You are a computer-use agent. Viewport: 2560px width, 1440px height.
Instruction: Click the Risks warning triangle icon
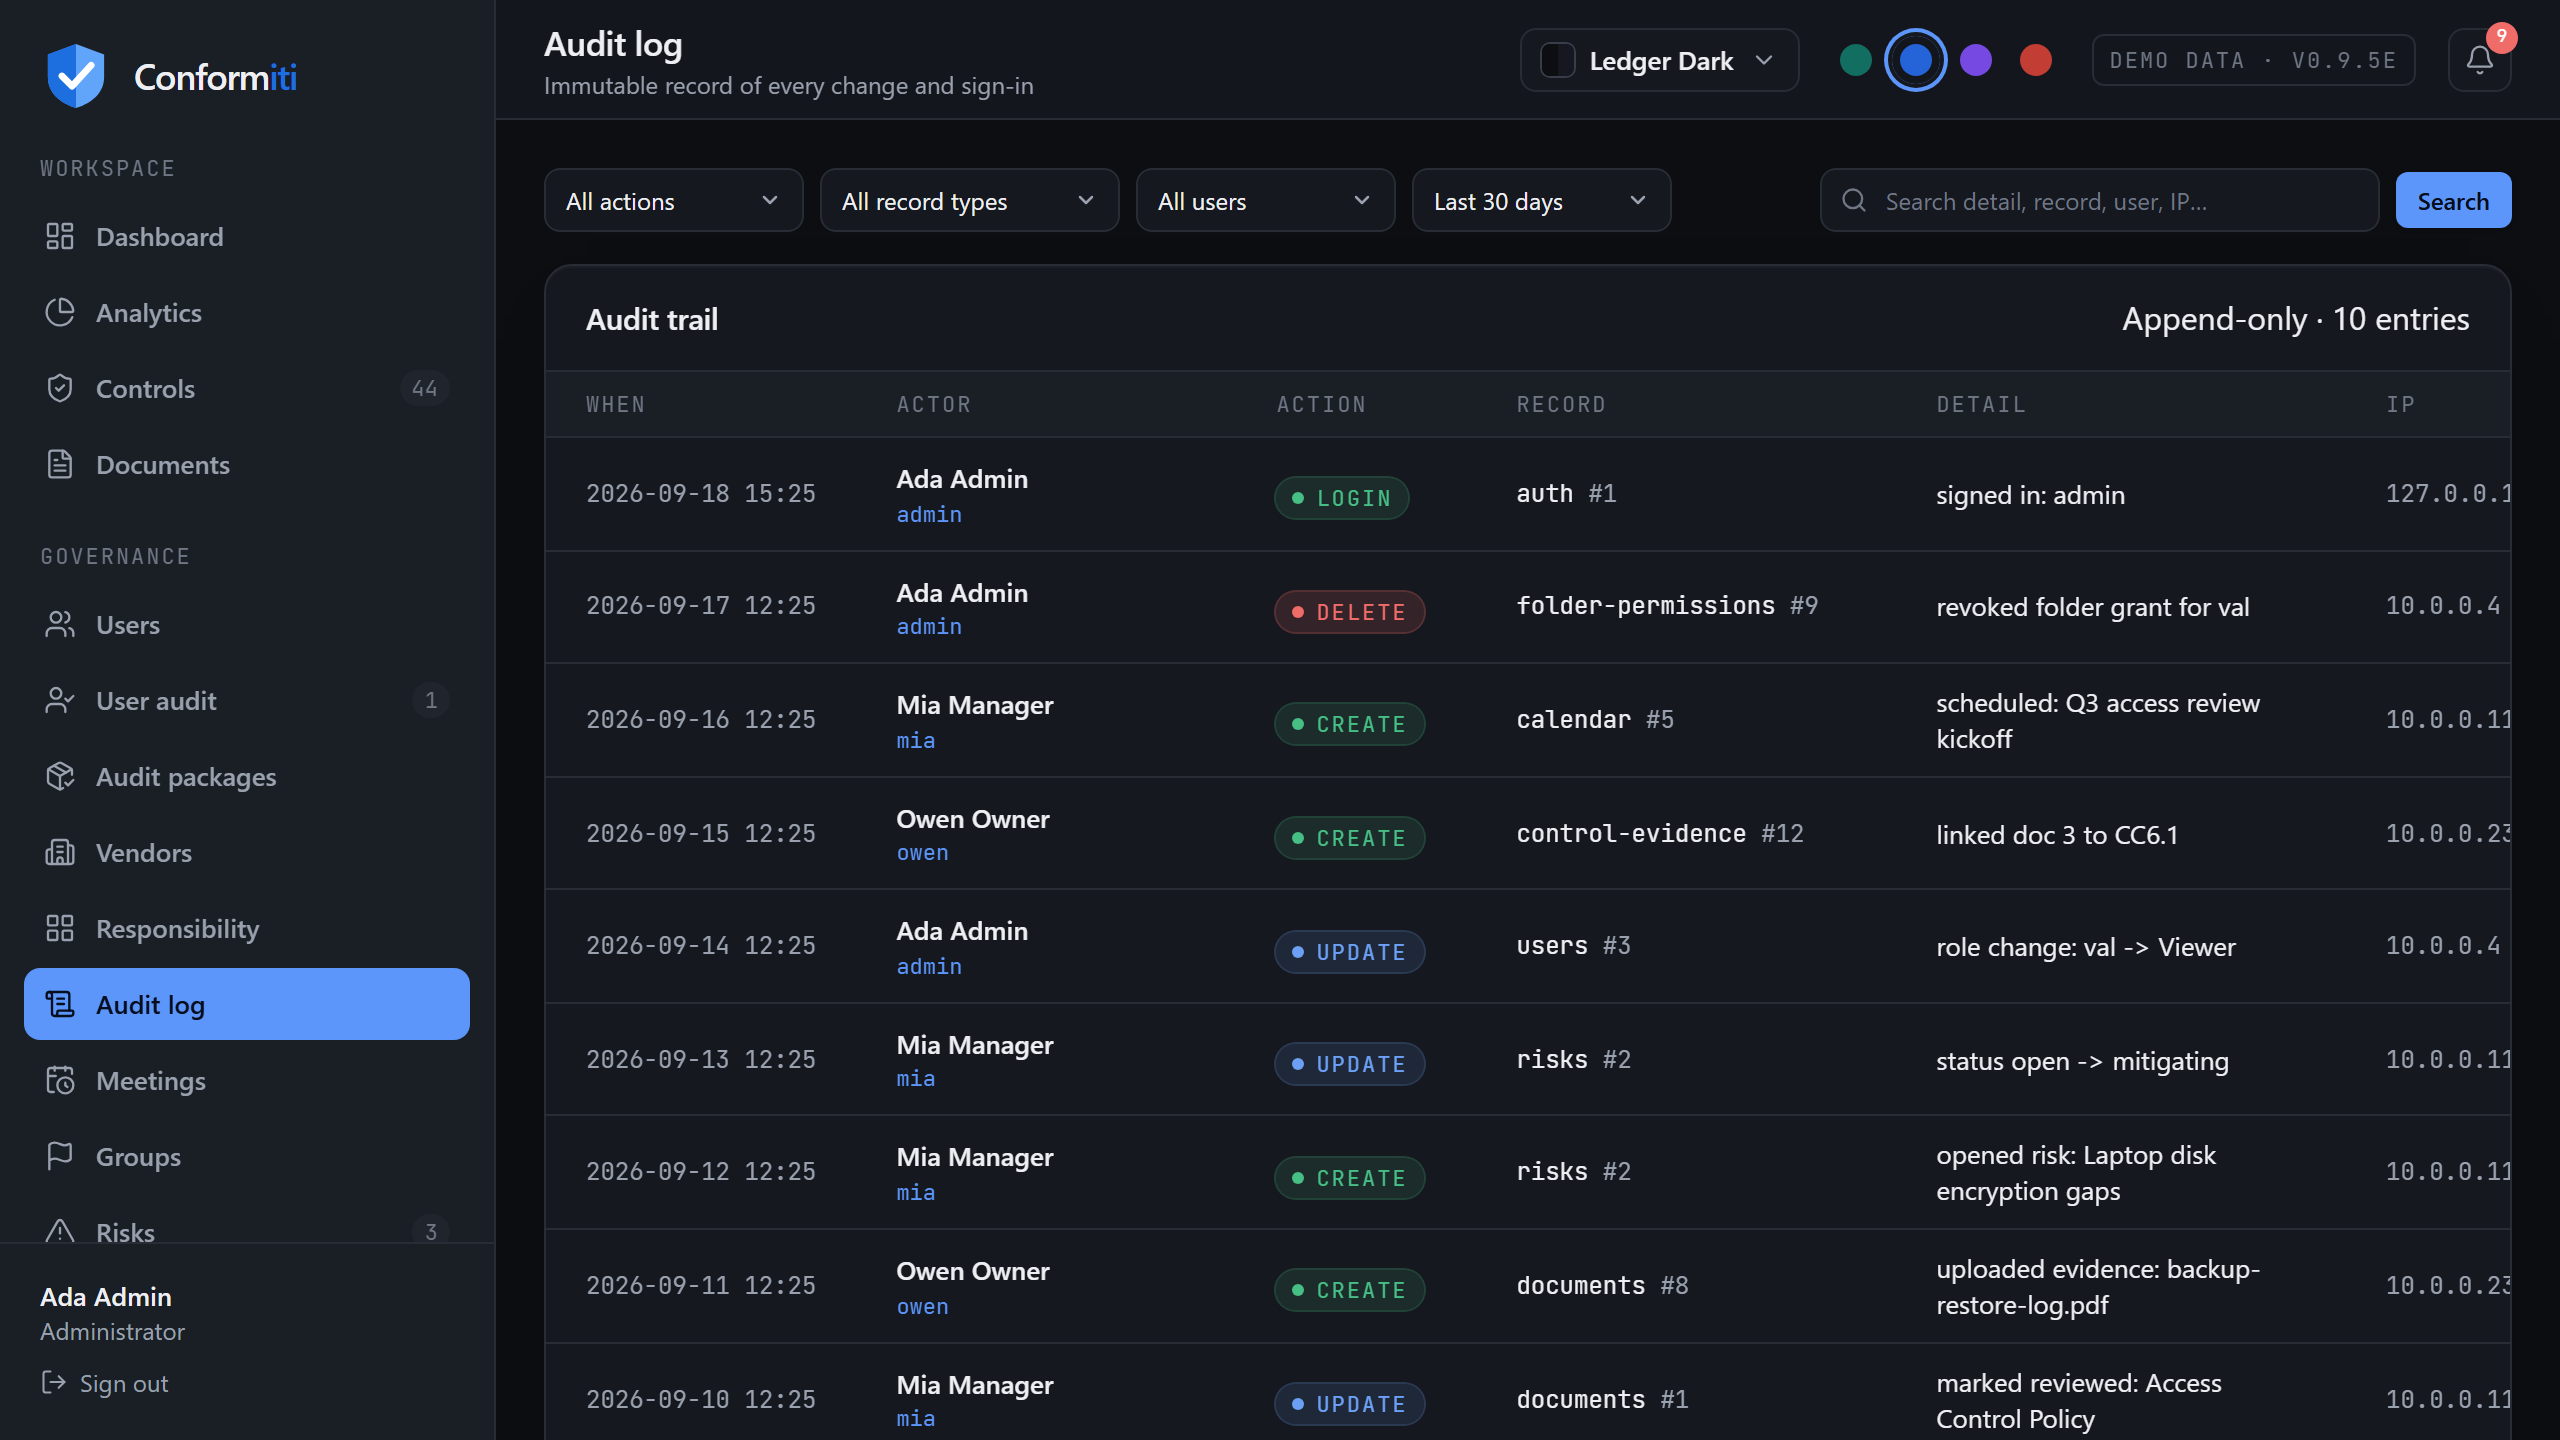[x=60, y=1231]
